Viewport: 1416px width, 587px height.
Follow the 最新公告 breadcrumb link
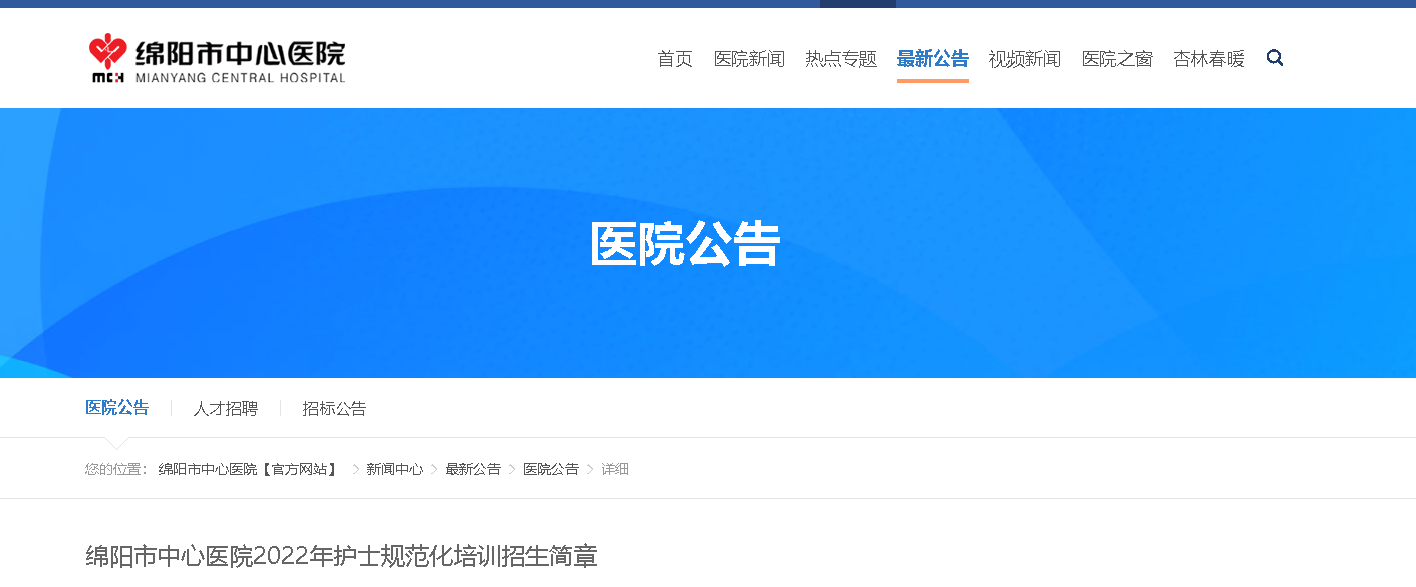(473, 469)
